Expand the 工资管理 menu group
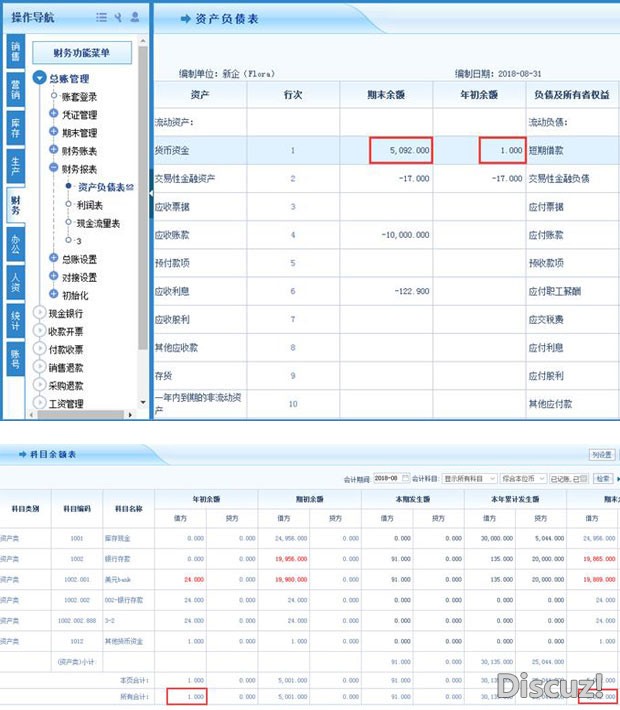The height and width of the screenshot is (710, 620). [x=40, y=402]
